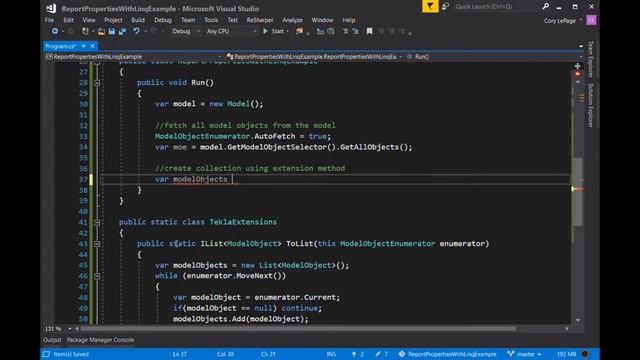Screen dimensions: 640x360
Task: Open the Tools menu
Action: 211,20
